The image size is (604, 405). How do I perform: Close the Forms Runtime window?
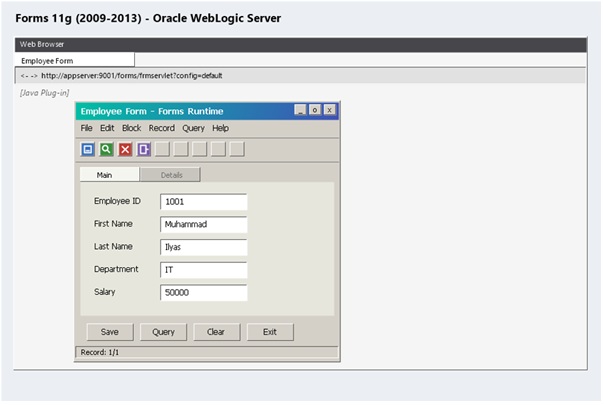(x=329, y=110)
